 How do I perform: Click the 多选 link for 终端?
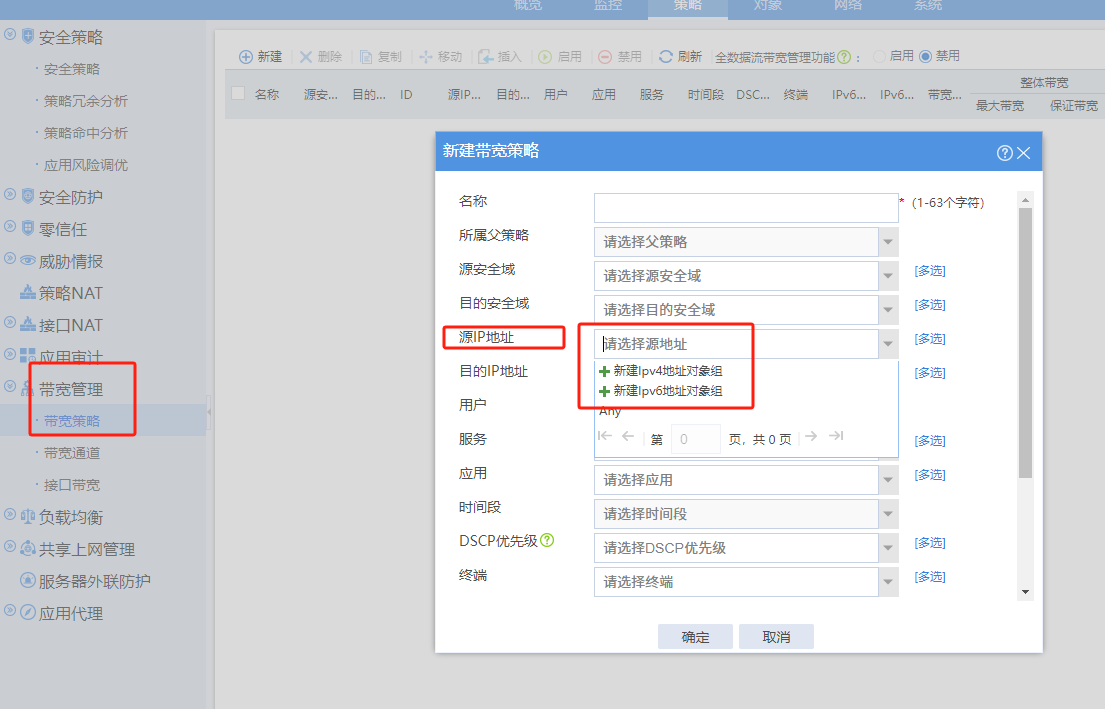(x=930, y=577)
